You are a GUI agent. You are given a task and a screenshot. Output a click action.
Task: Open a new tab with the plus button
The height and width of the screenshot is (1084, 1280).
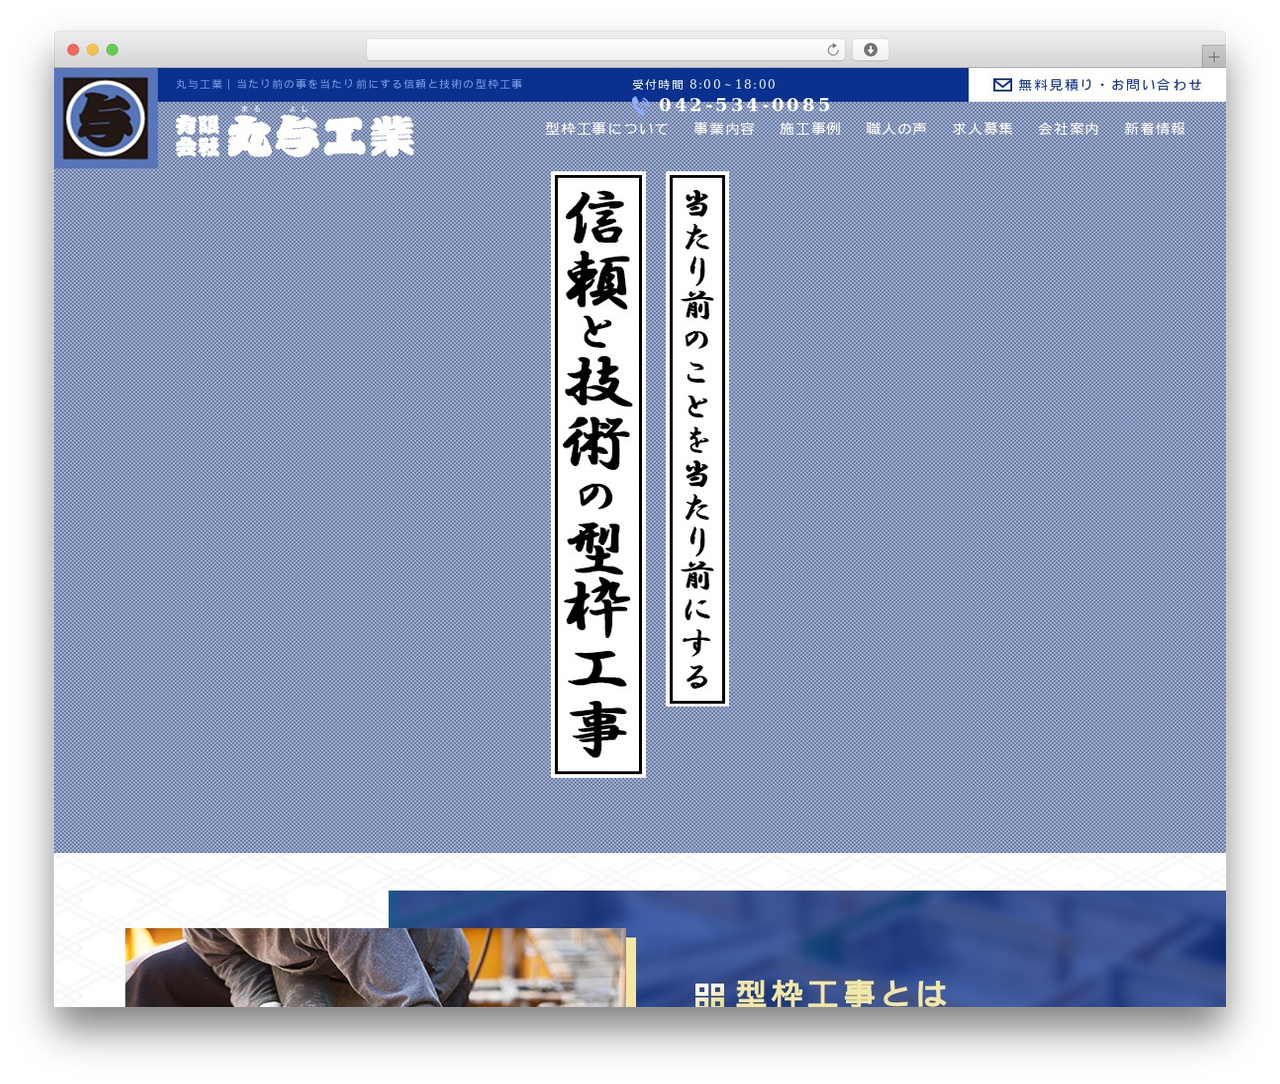1214,57
